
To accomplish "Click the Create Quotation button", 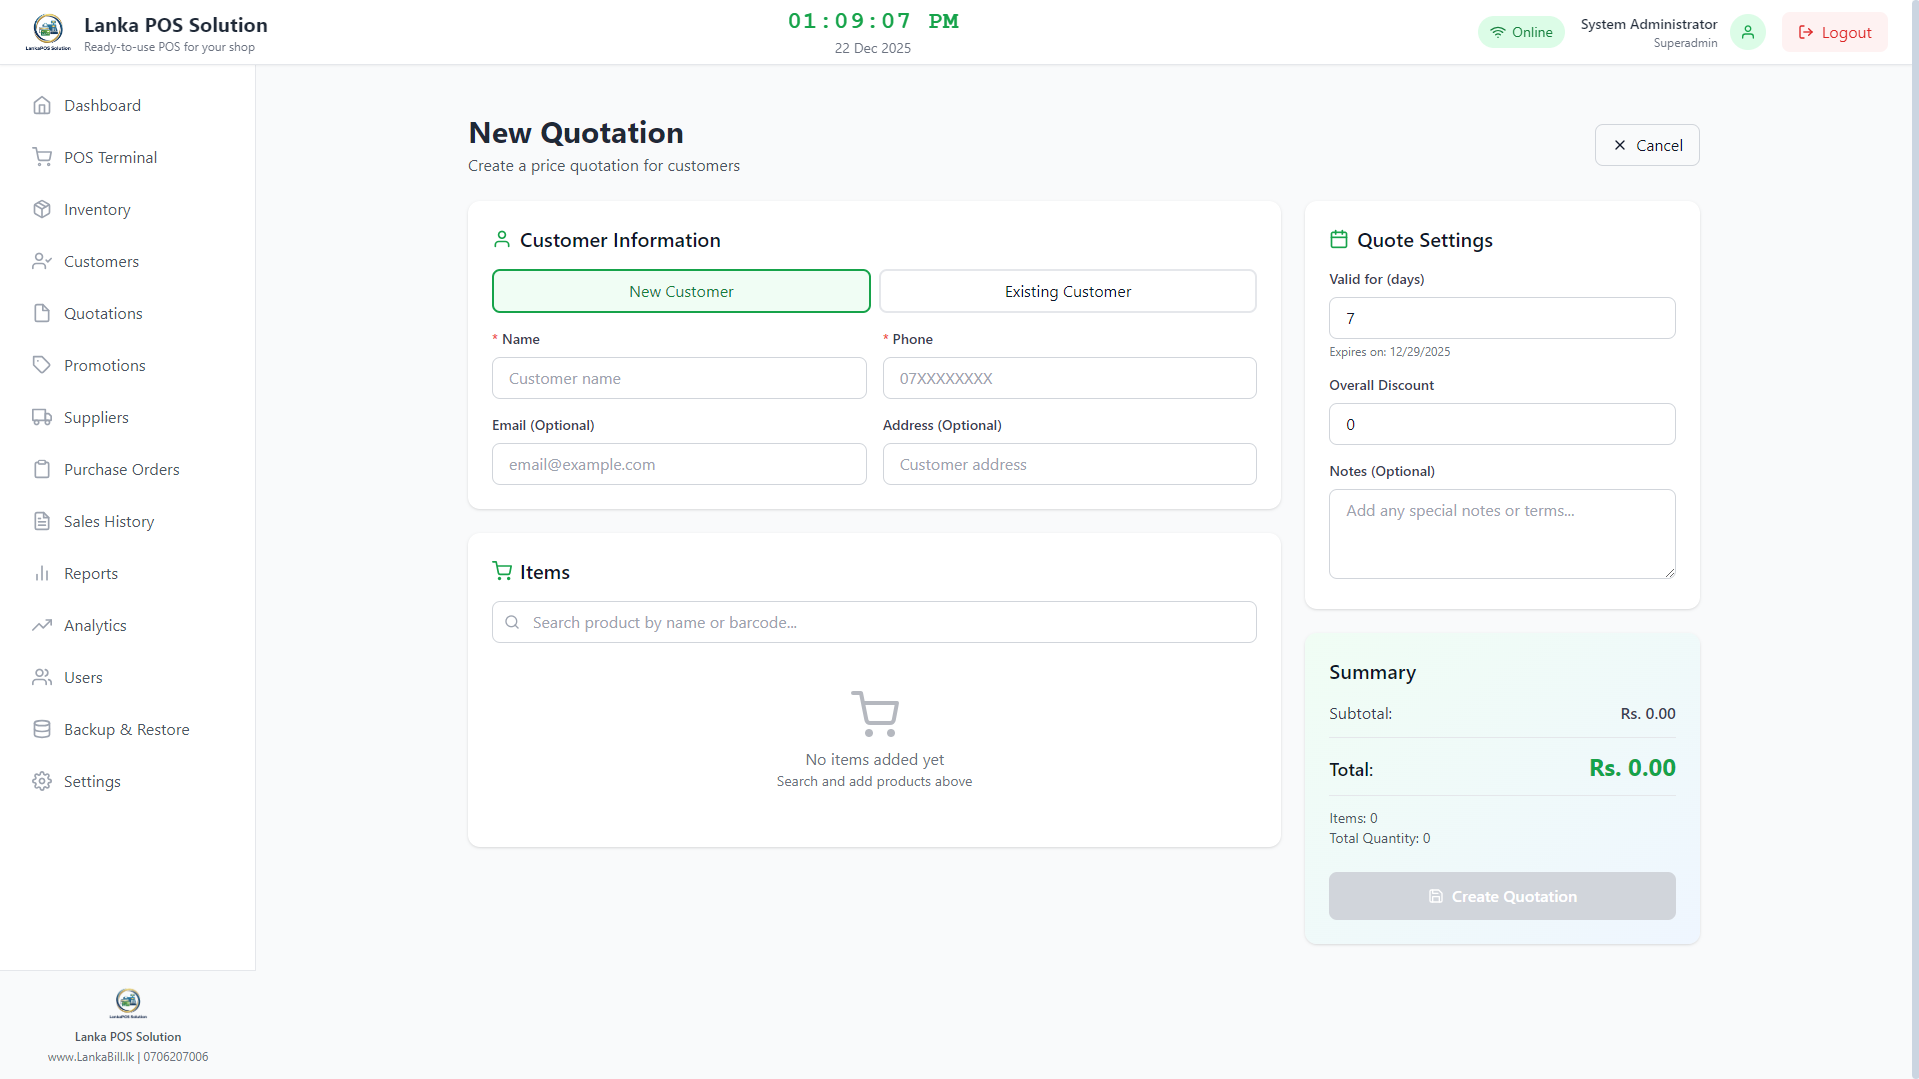I will tap(1501, 897).
